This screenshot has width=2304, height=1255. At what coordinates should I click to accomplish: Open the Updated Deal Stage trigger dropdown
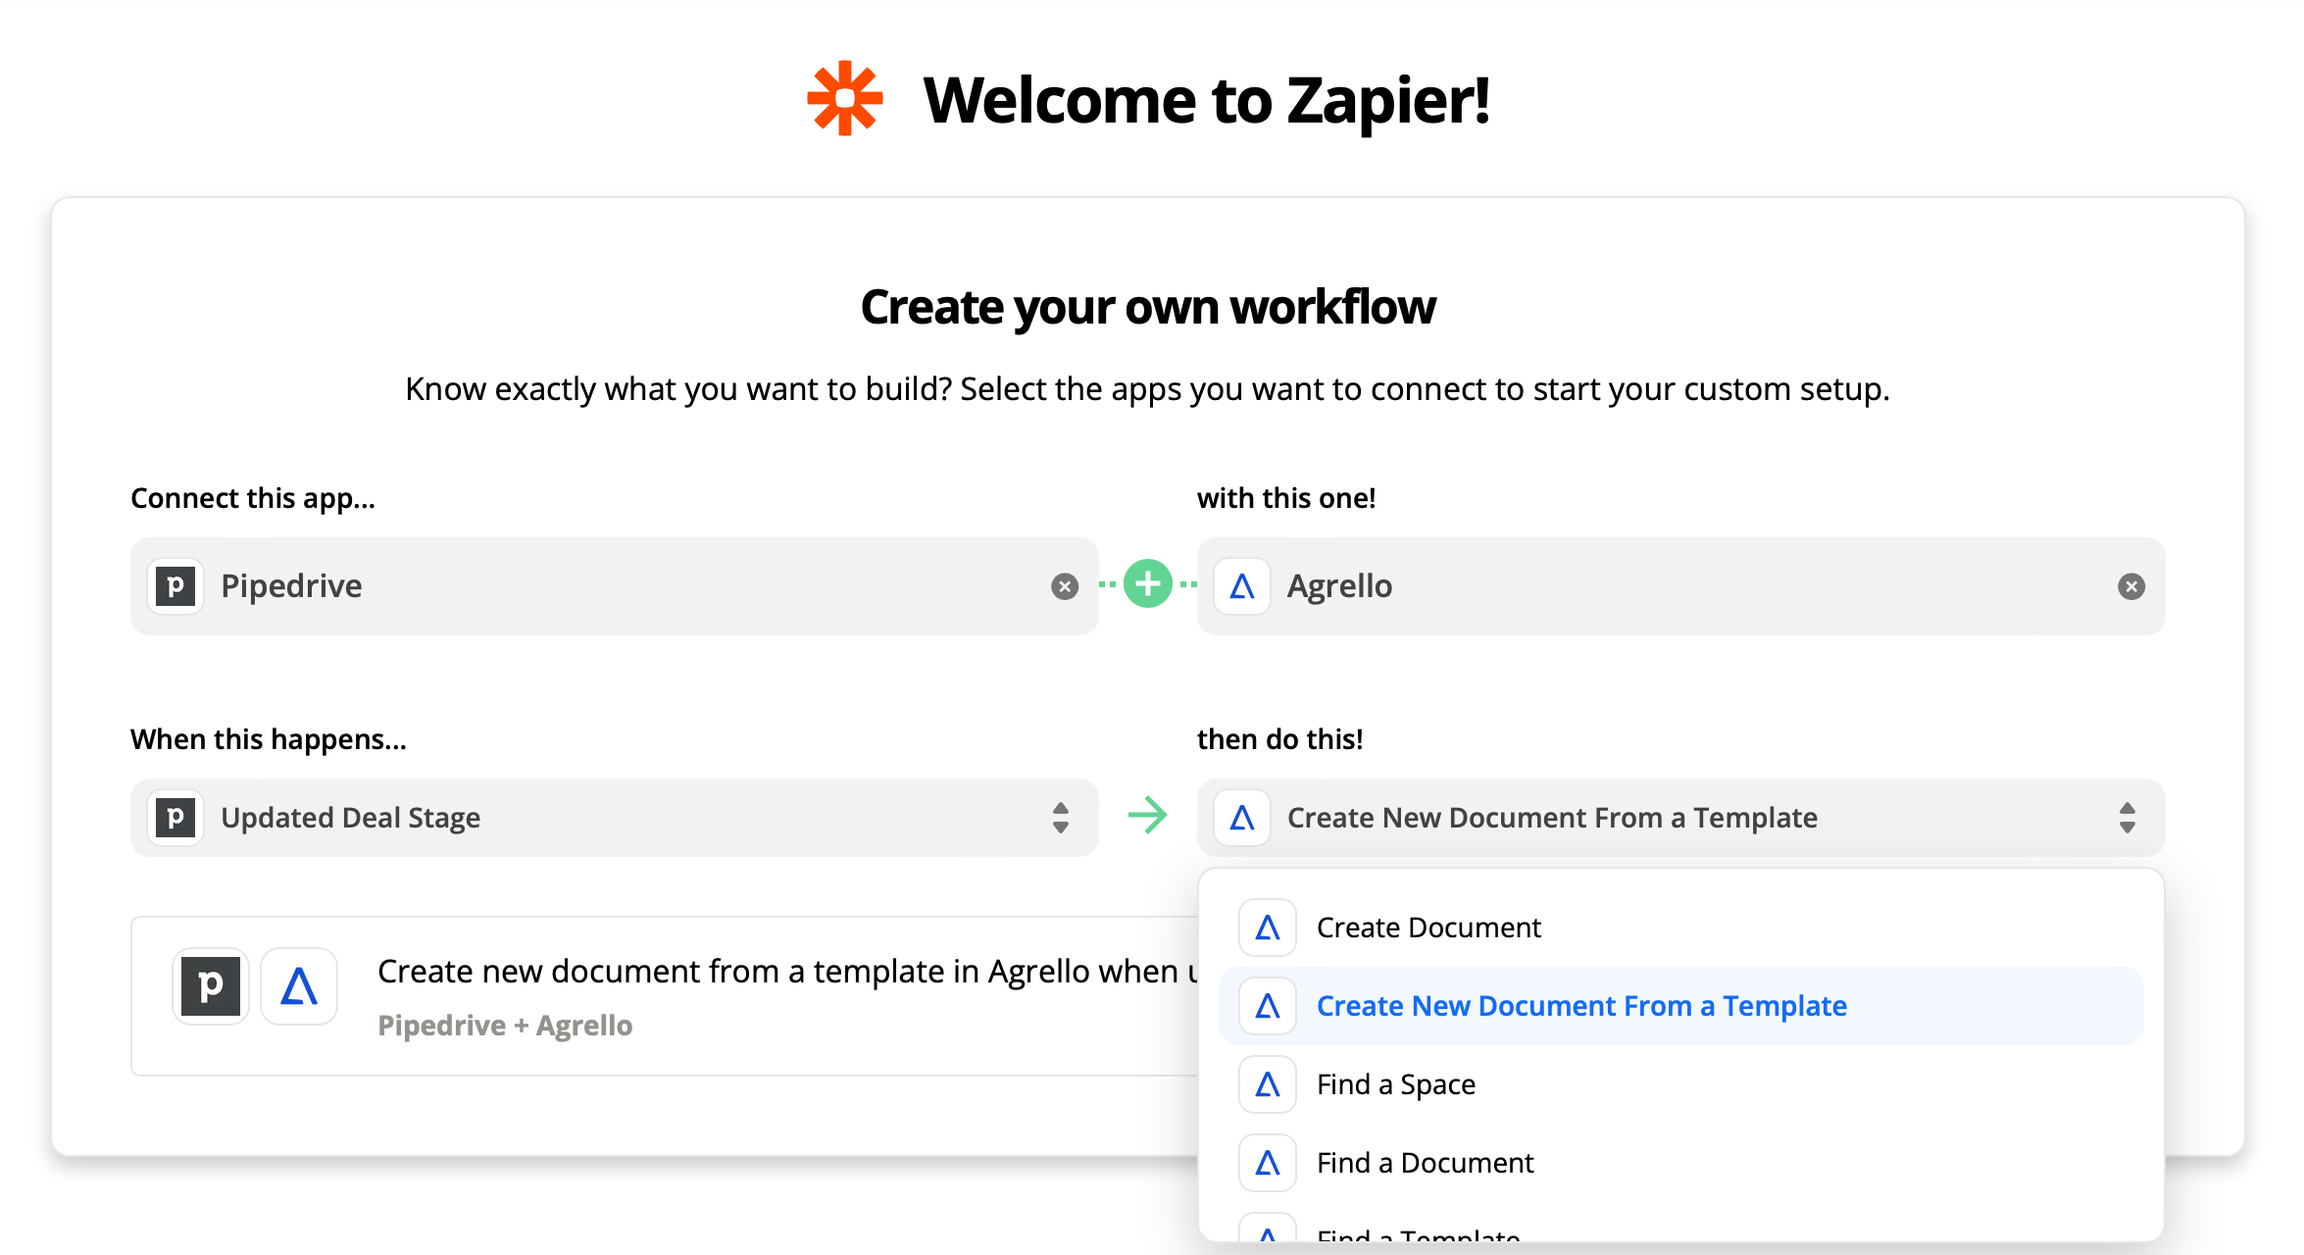[x=614, y=818]
